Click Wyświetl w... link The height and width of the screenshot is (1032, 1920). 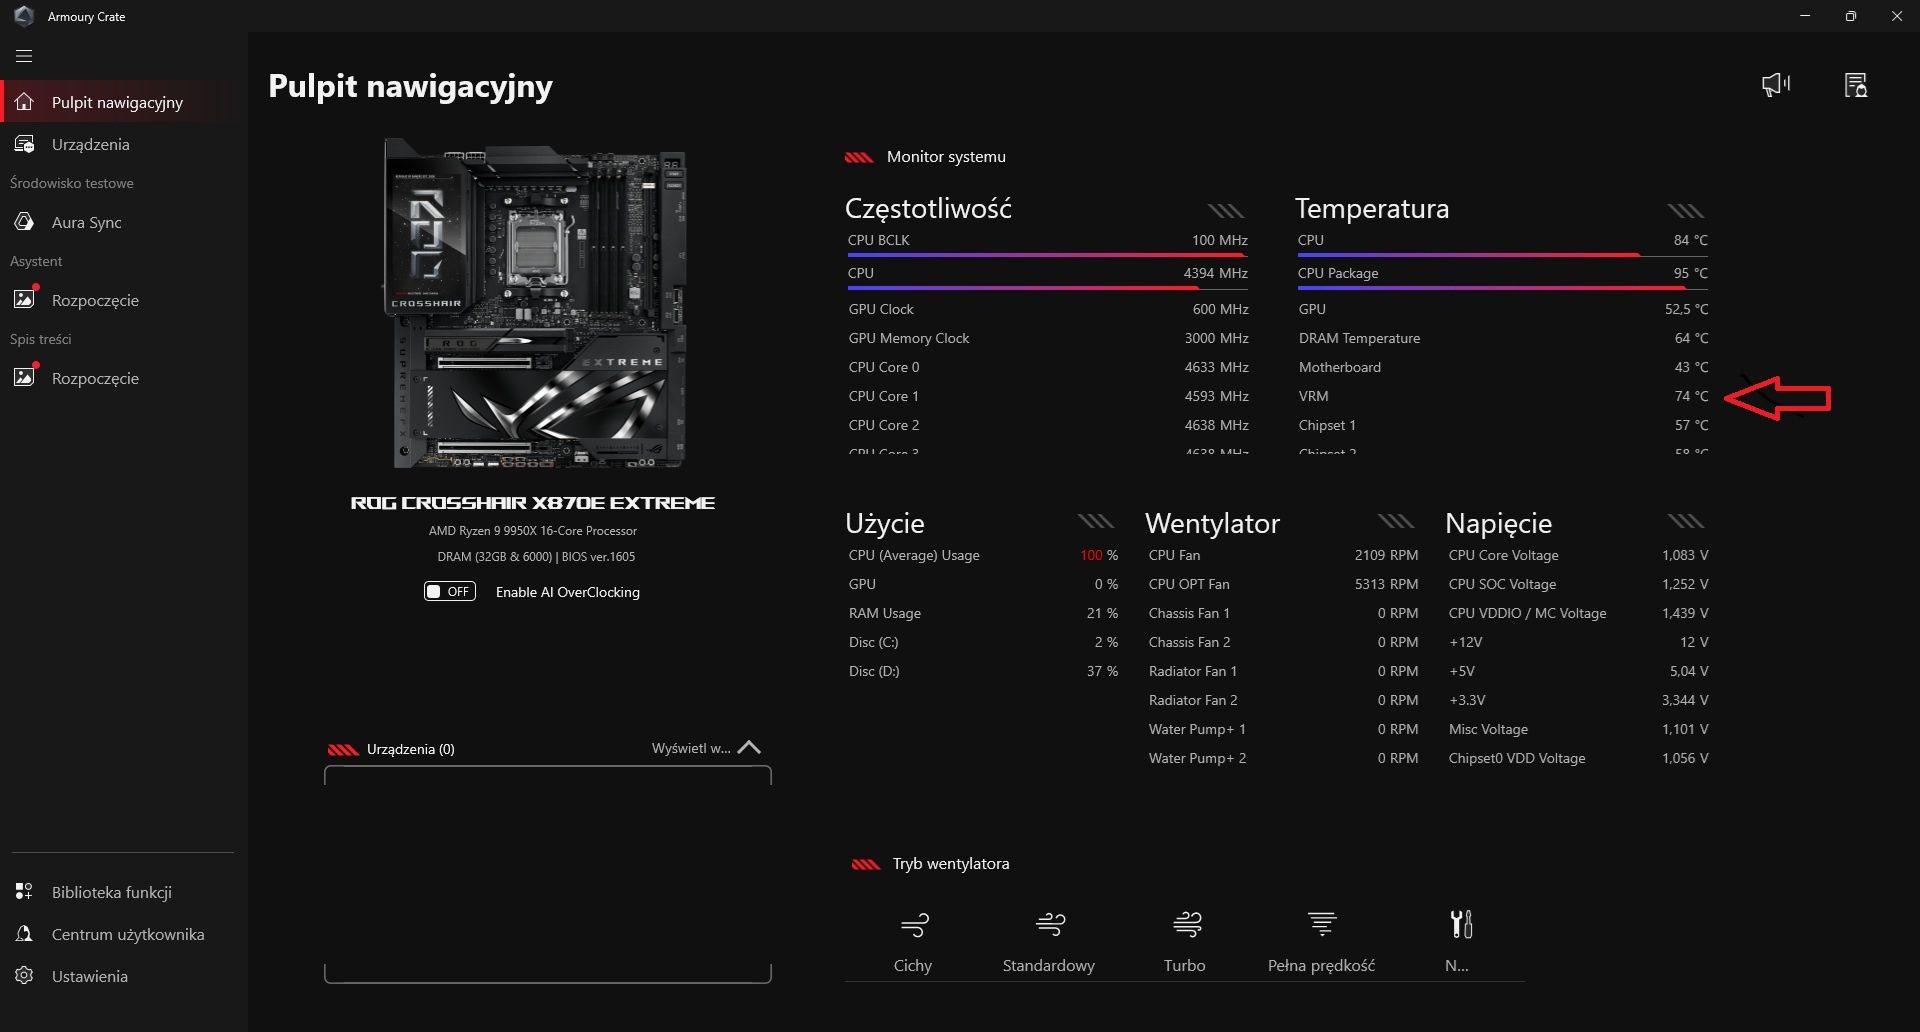coord(691,748)
